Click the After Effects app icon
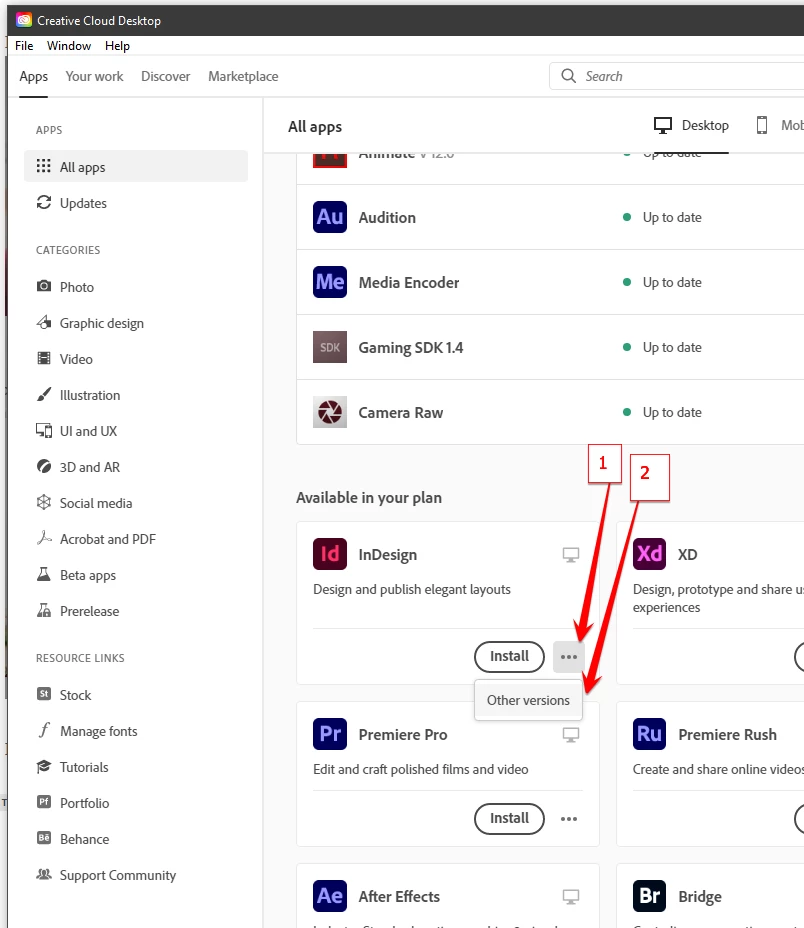This screenshot has width=804, height=928. pos(330,896)
